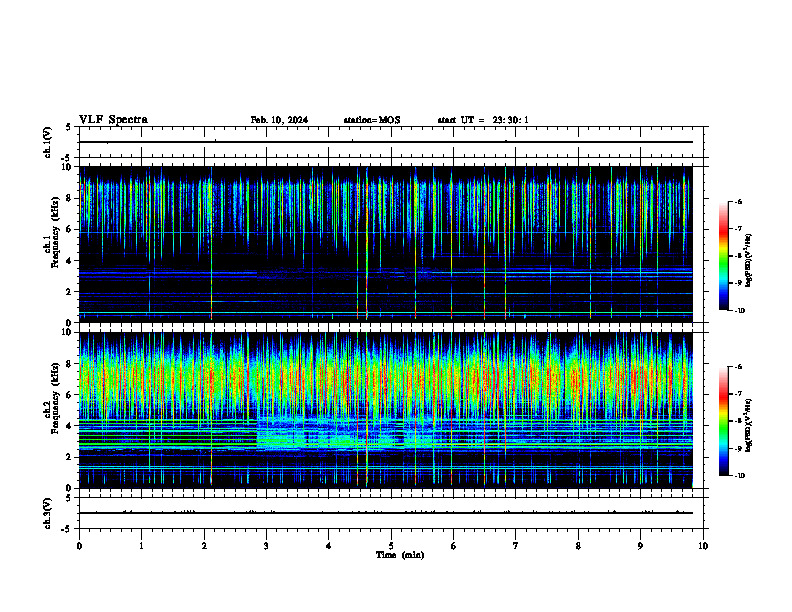Click inside the ch.2 spectrogram panel
The image size is (792, 612).
tap(386, 410)
